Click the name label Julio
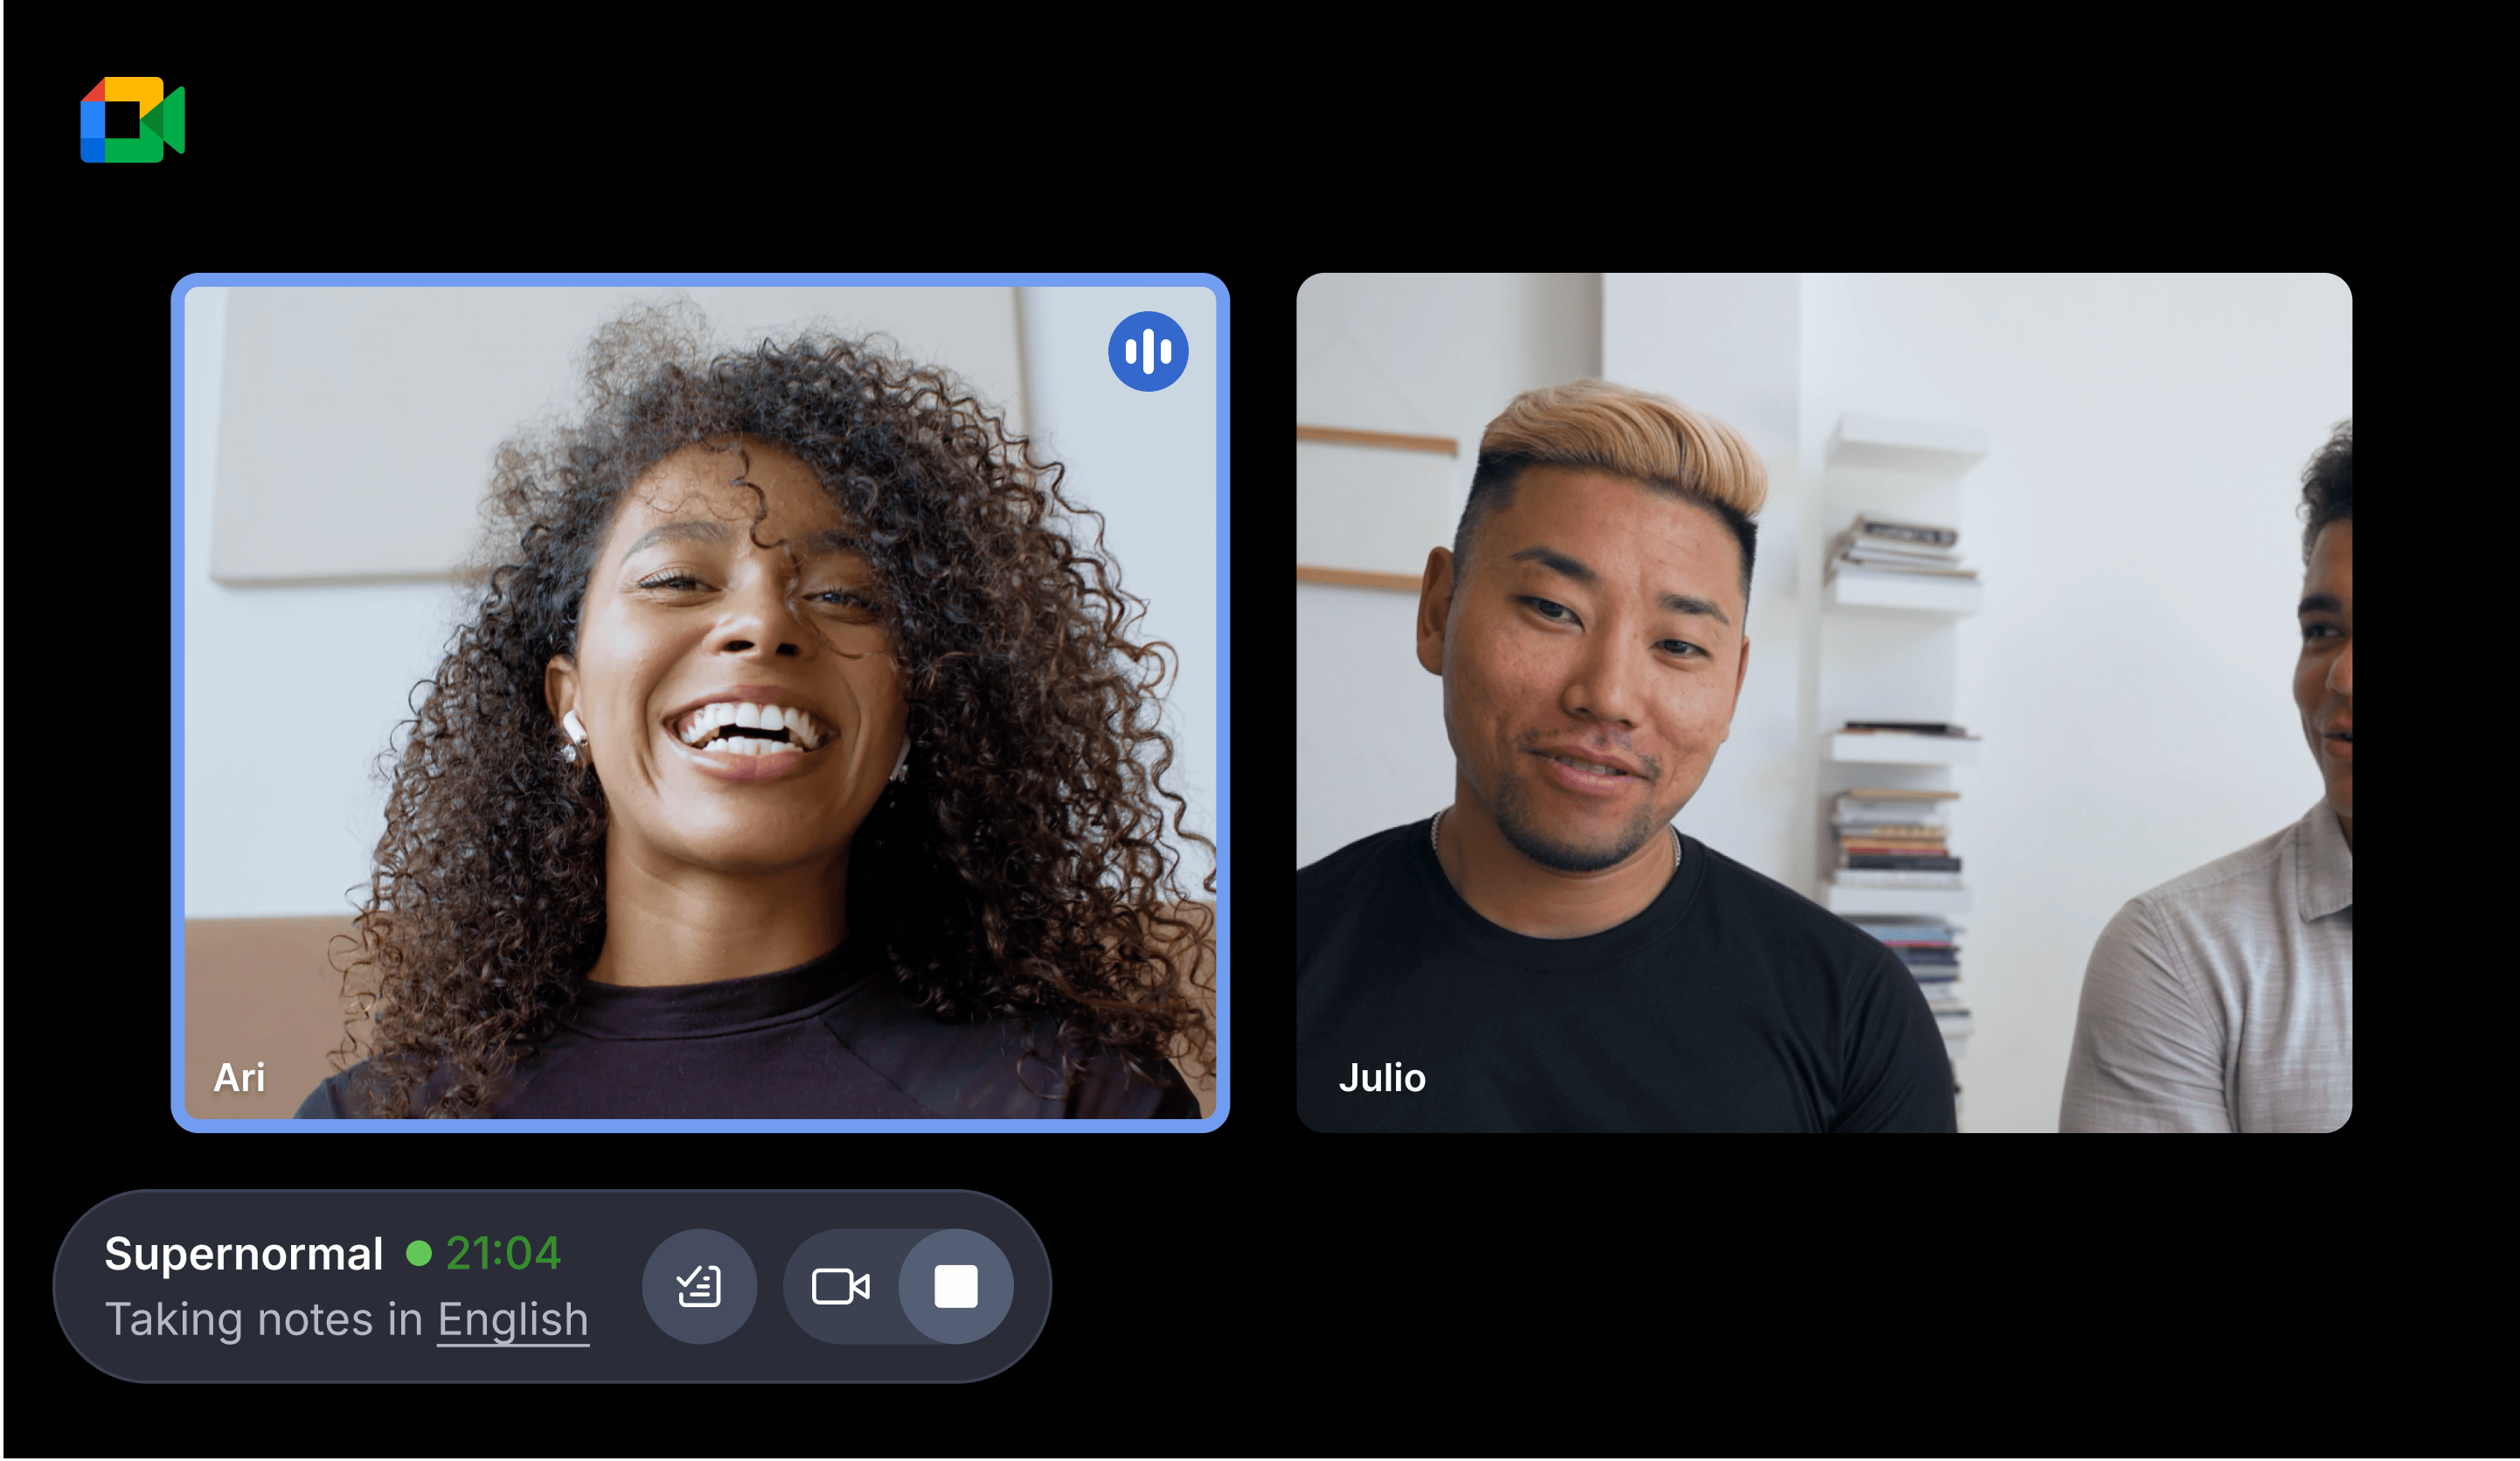The height and width of the screenshot is (1461, 2520). click(1384, 1078)
